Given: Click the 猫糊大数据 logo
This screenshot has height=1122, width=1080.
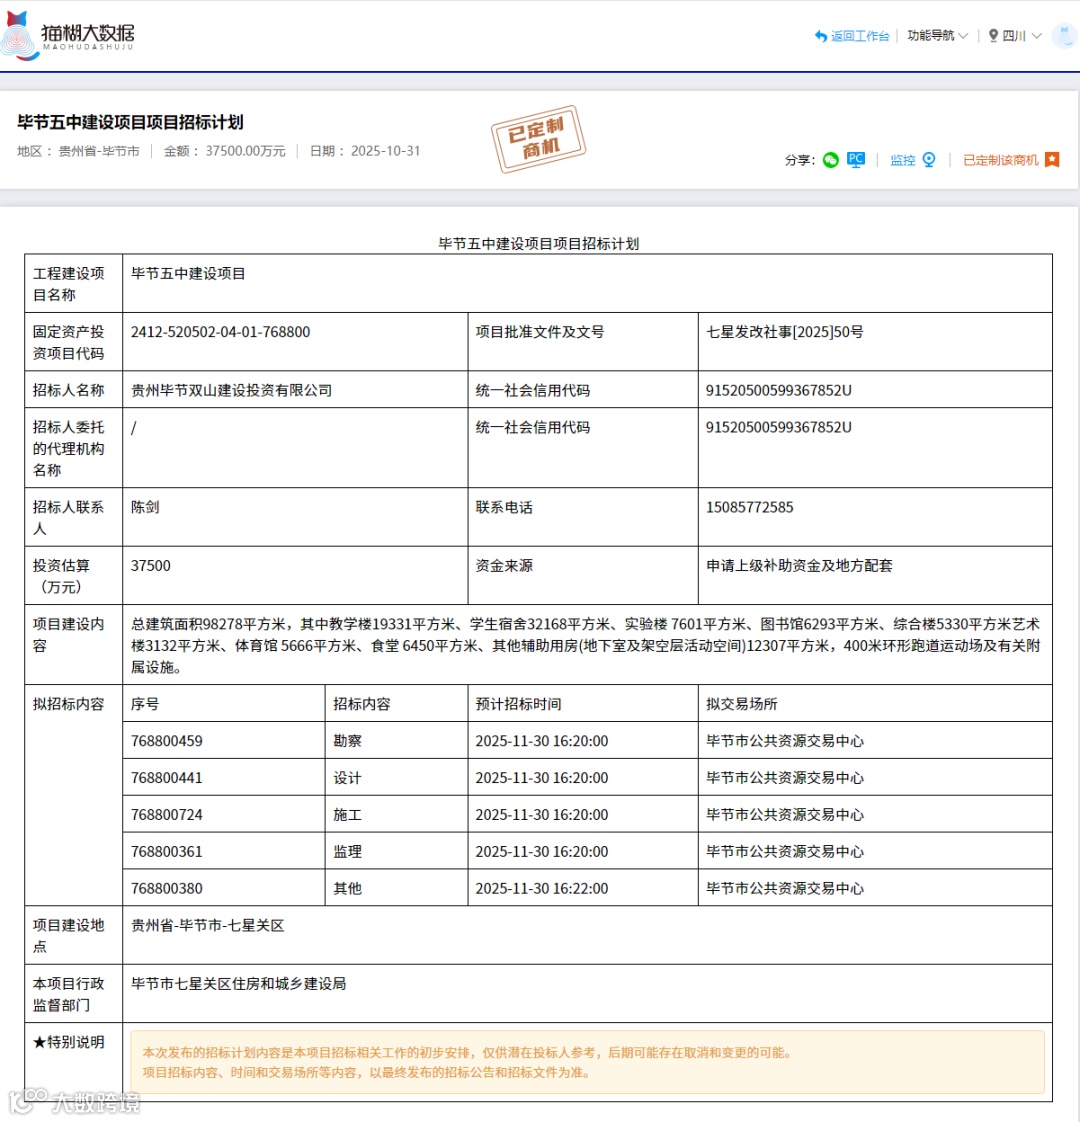Looking at the screenshot, I should (68, 36).
